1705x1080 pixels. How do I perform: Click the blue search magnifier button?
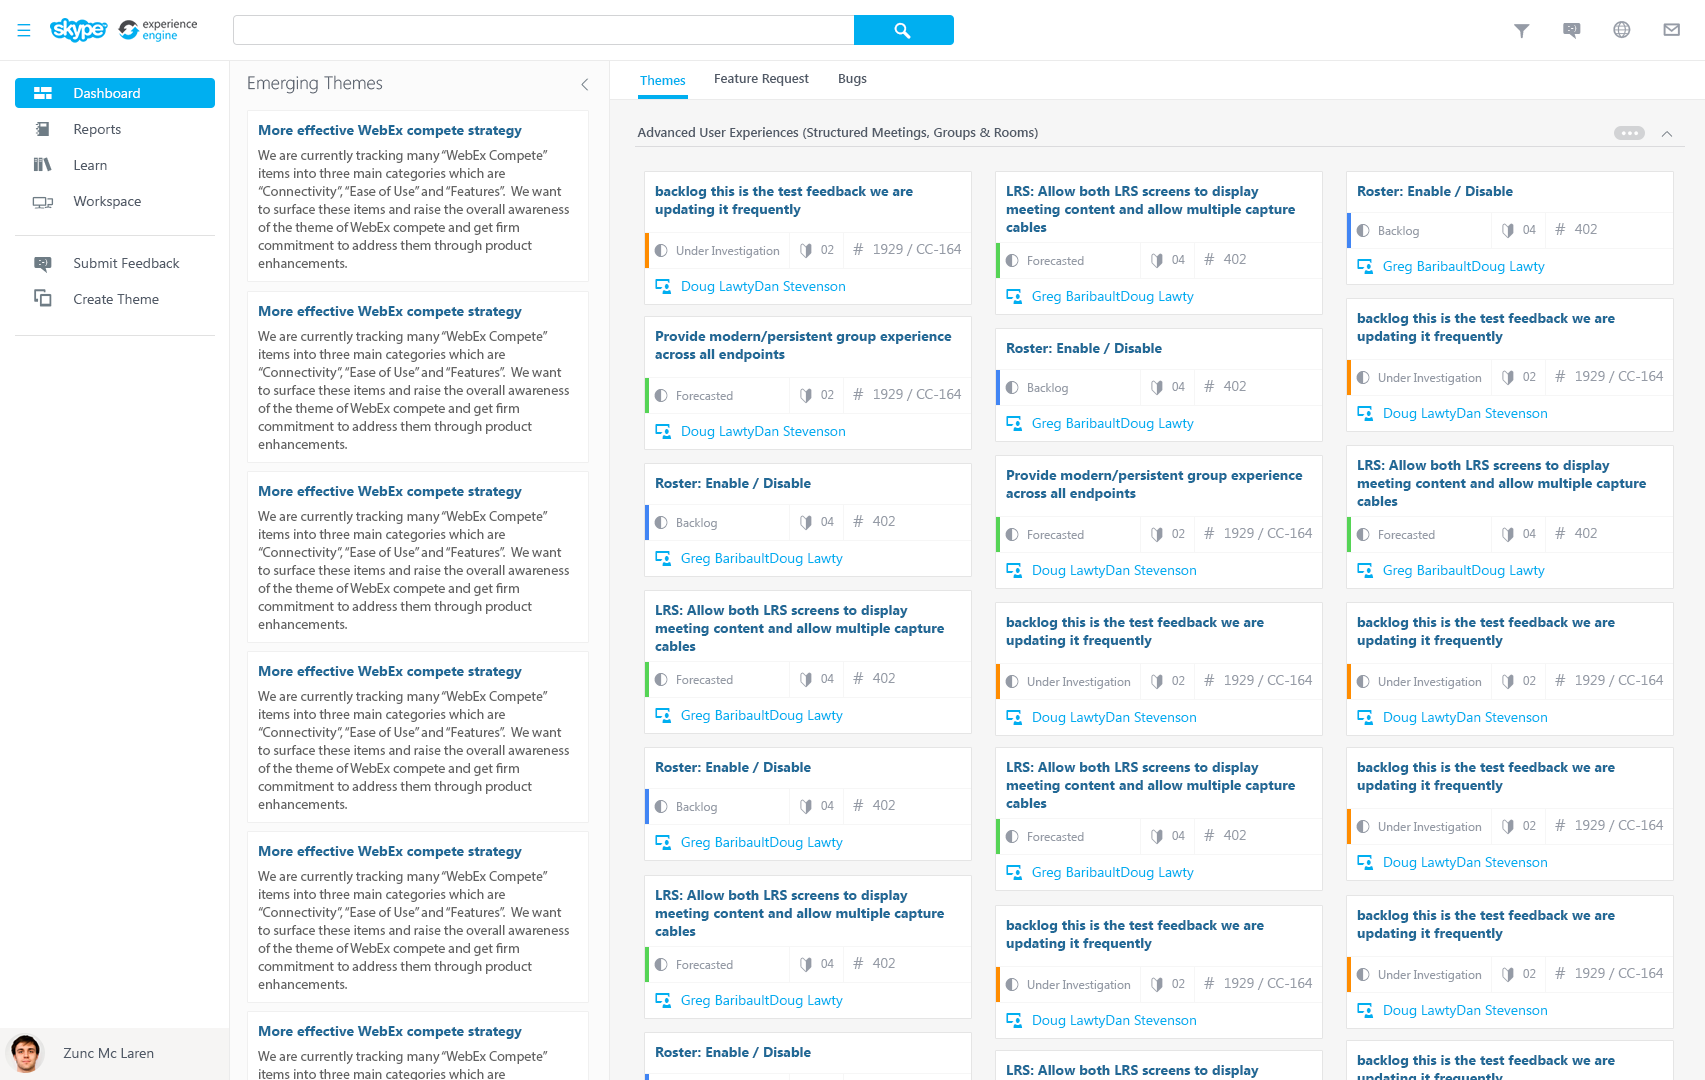903,30
